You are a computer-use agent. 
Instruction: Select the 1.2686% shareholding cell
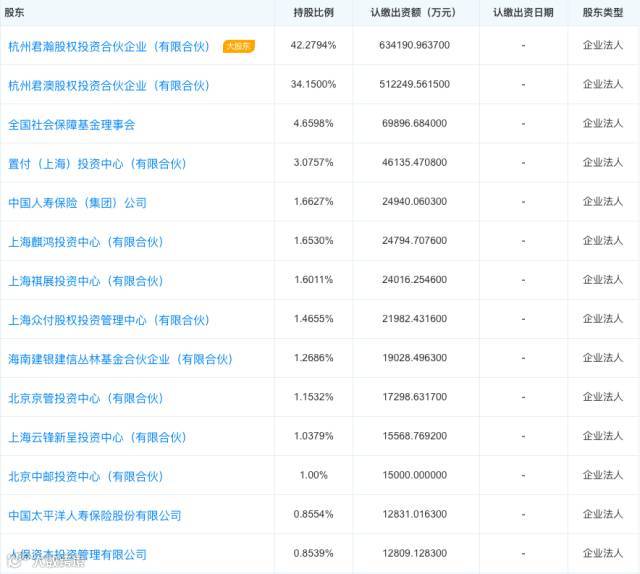(313, 358)
